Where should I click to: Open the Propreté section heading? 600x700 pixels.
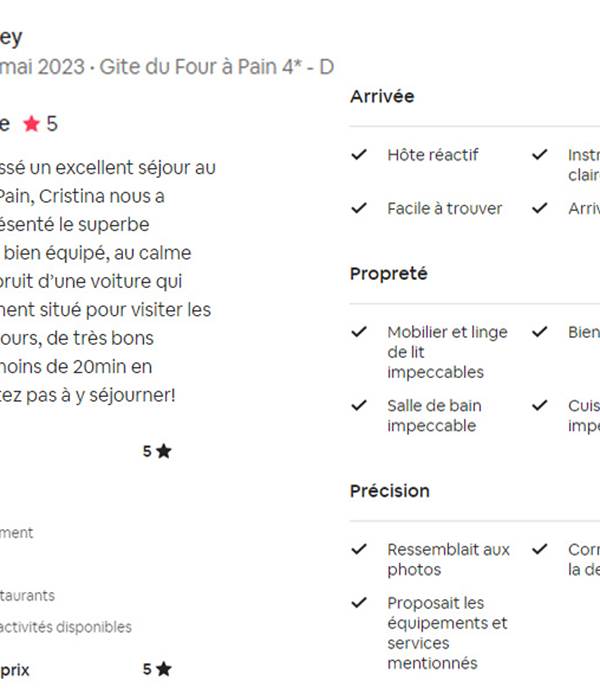388,274
